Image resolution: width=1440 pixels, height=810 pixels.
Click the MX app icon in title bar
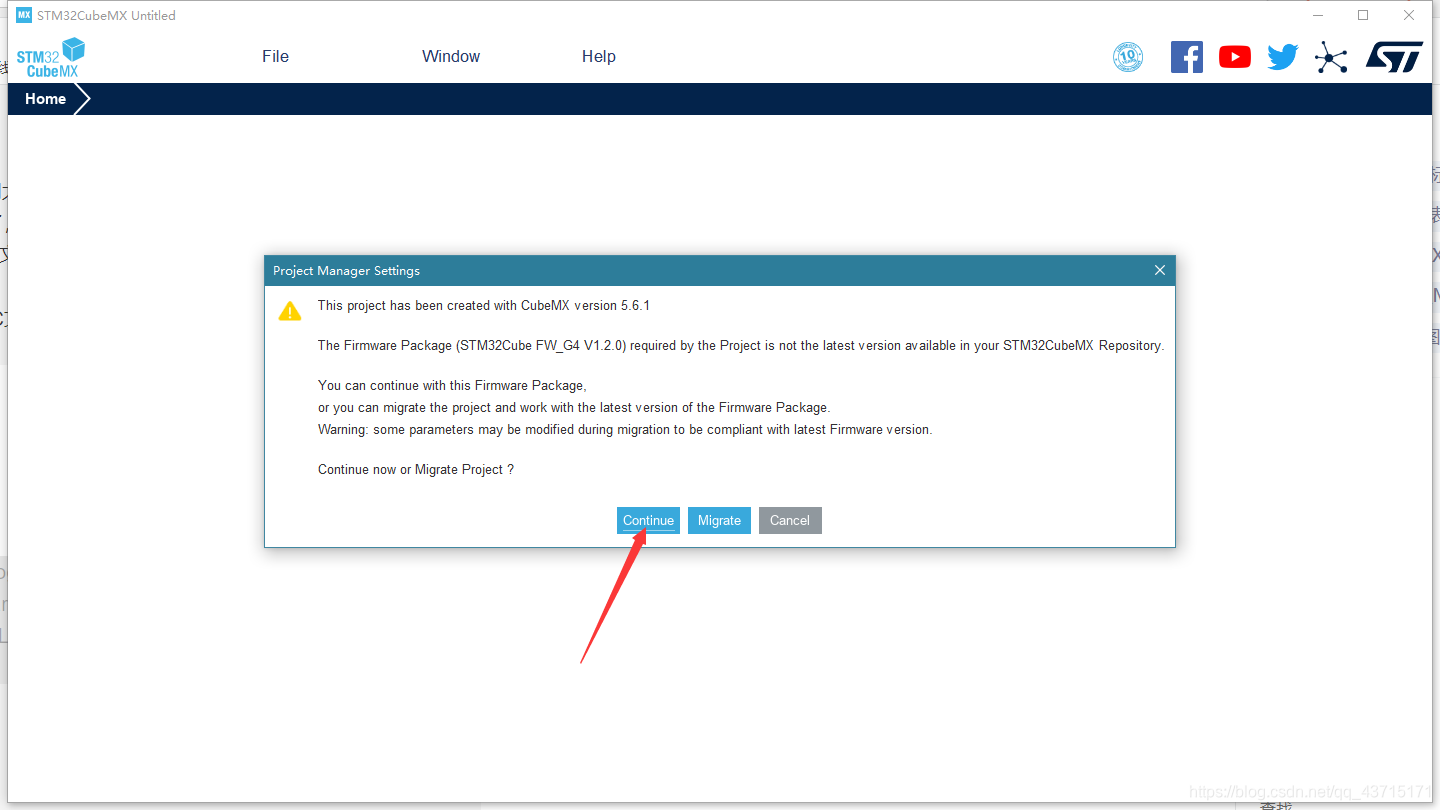(24, 15)
